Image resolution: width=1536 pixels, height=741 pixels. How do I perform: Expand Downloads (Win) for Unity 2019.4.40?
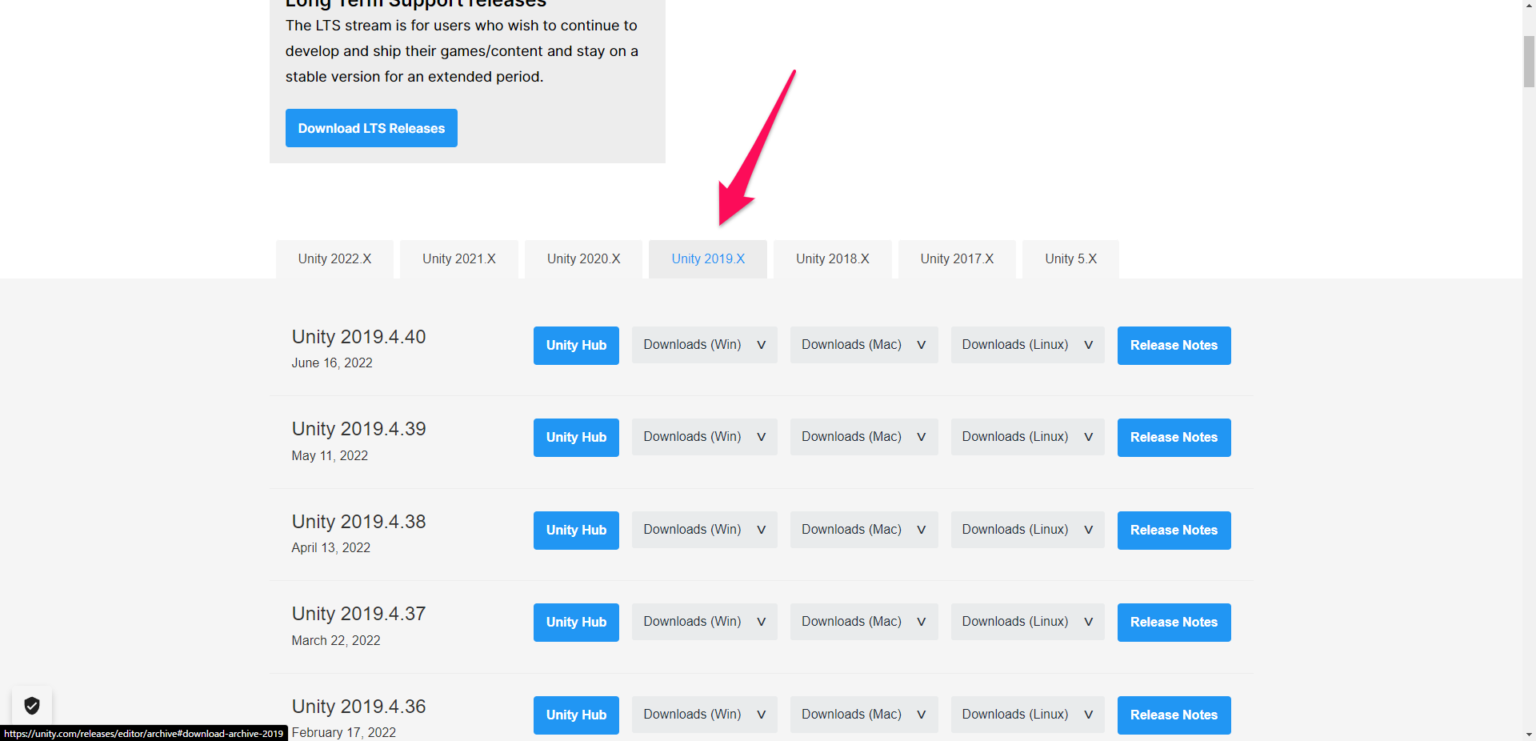click(704, 345)
